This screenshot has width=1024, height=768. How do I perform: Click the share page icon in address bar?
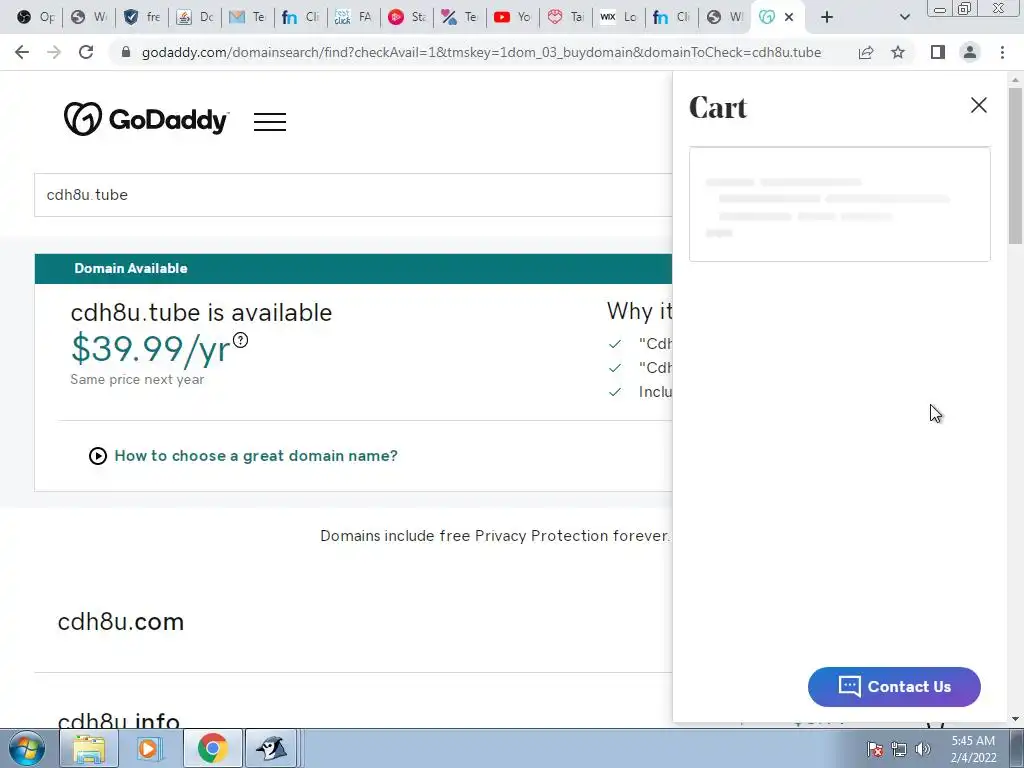click(x=866, y=52)
